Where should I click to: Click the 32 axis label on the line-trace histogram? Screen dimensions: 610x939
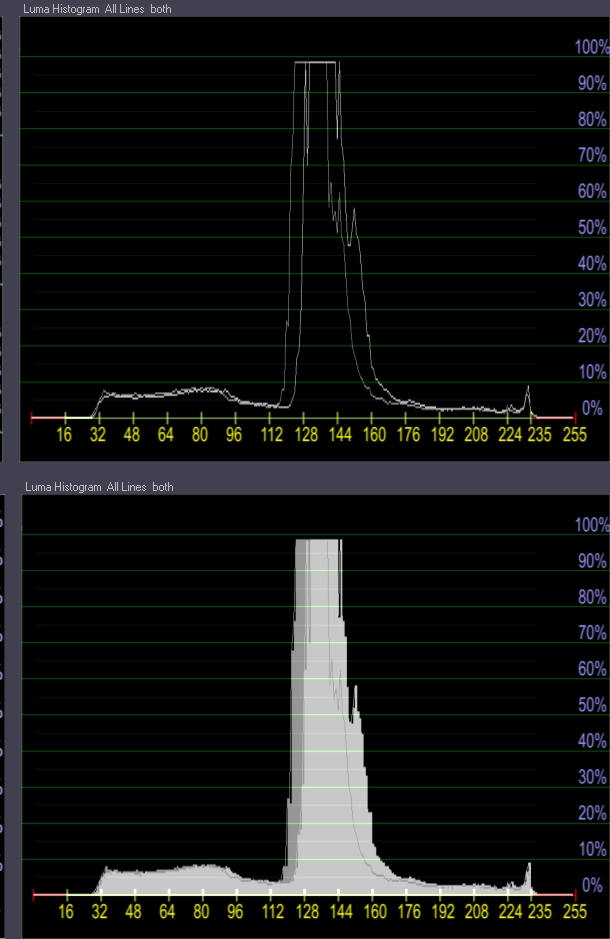coord(98,434)
